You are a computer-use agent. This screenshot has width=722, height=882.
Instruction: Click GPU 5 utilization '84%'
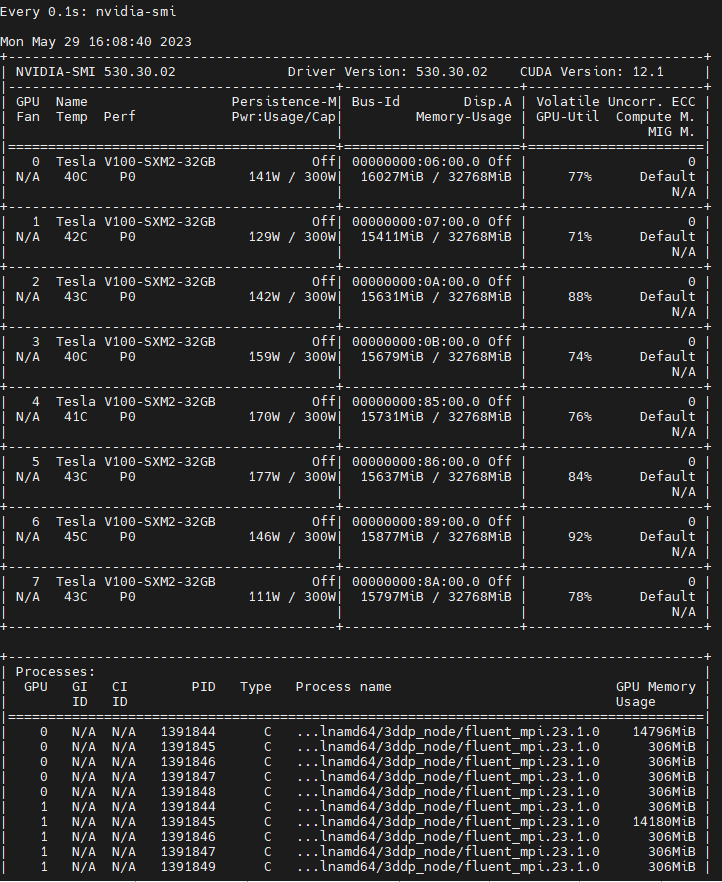point(580,476)
